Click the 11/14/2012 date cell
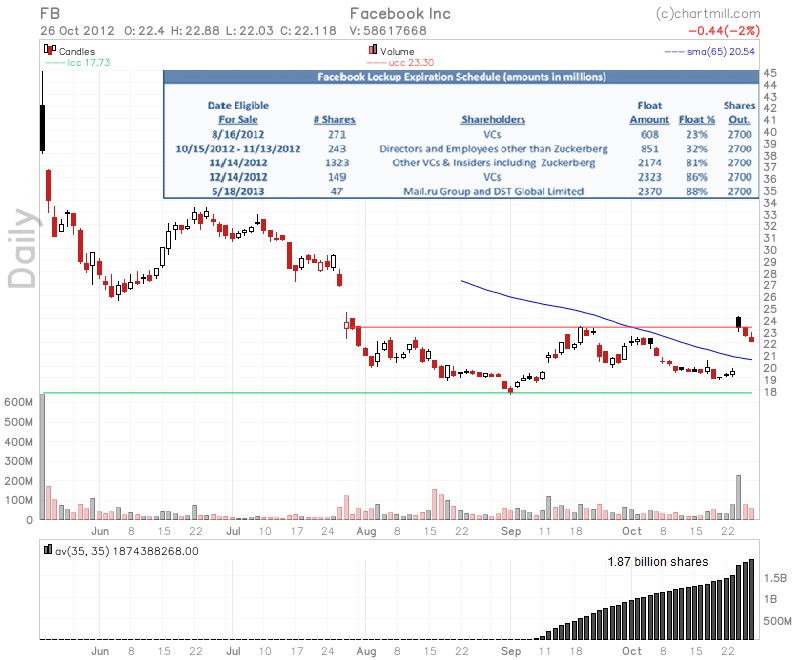 click(x=238, y=163)
